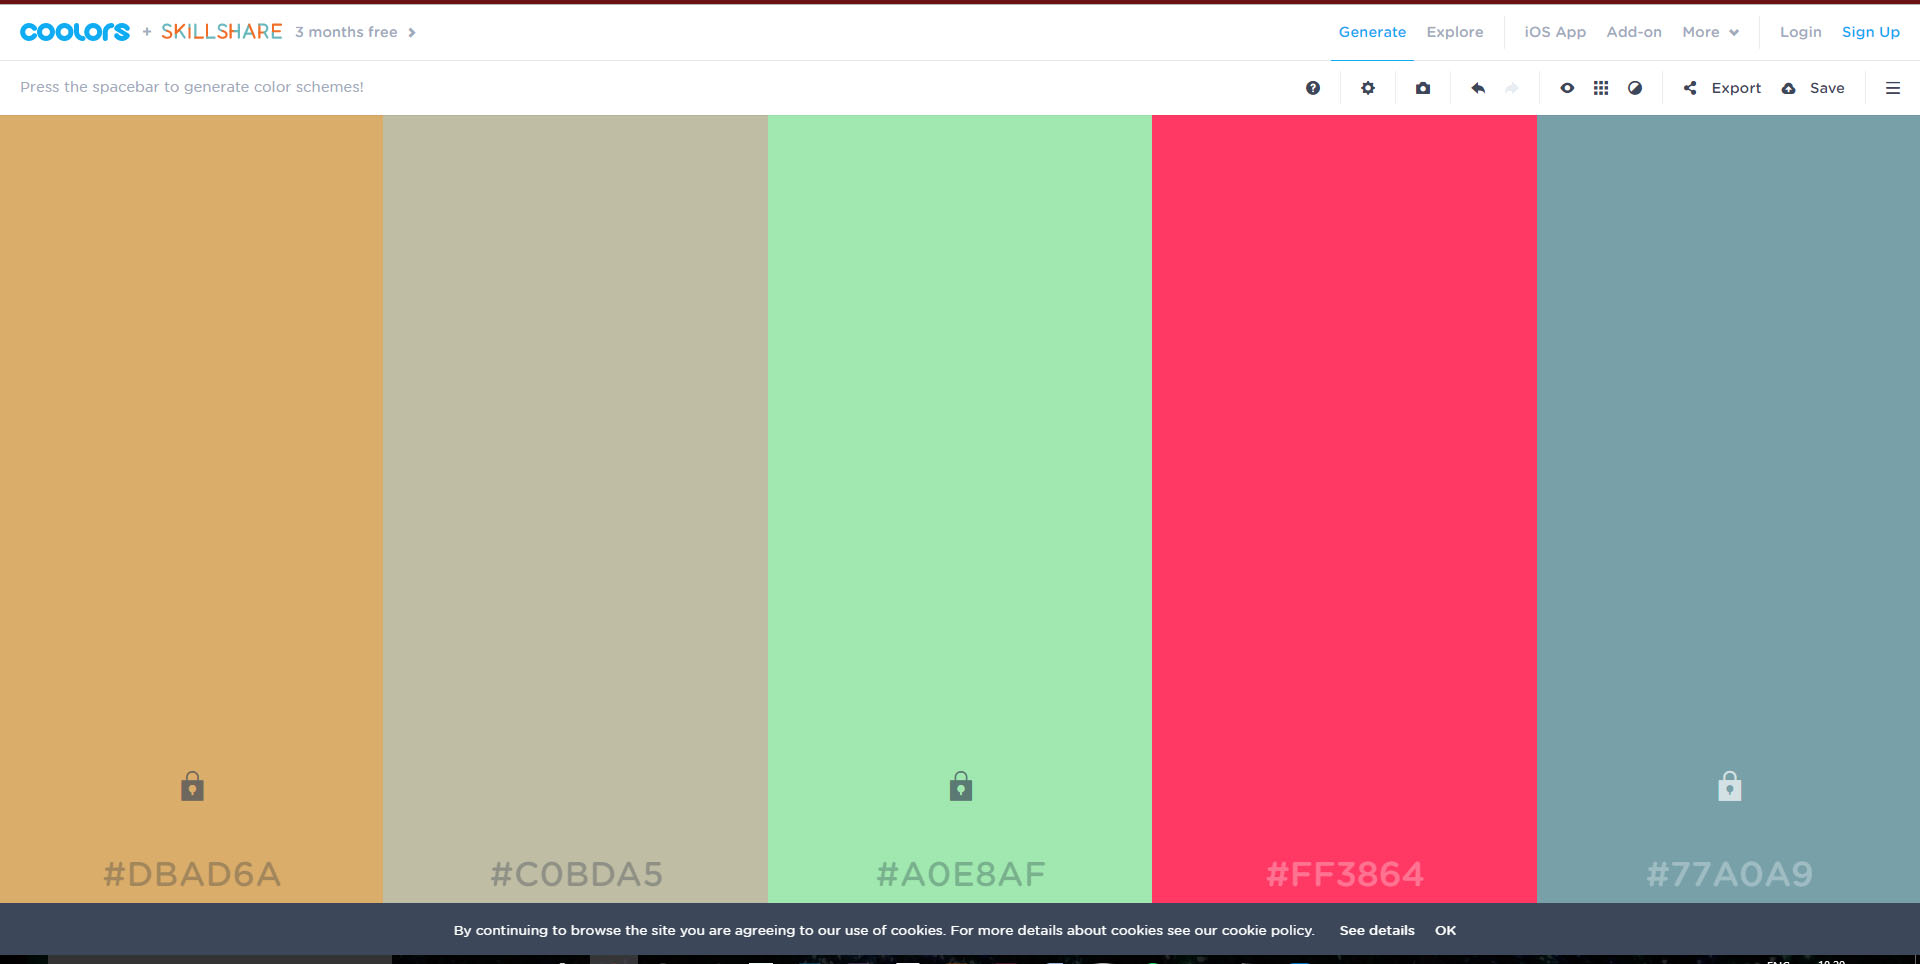Toggle the eye view mode icon
Image resolution: width=1920 pixels, height=964 pixels.
pos(1567,88)
